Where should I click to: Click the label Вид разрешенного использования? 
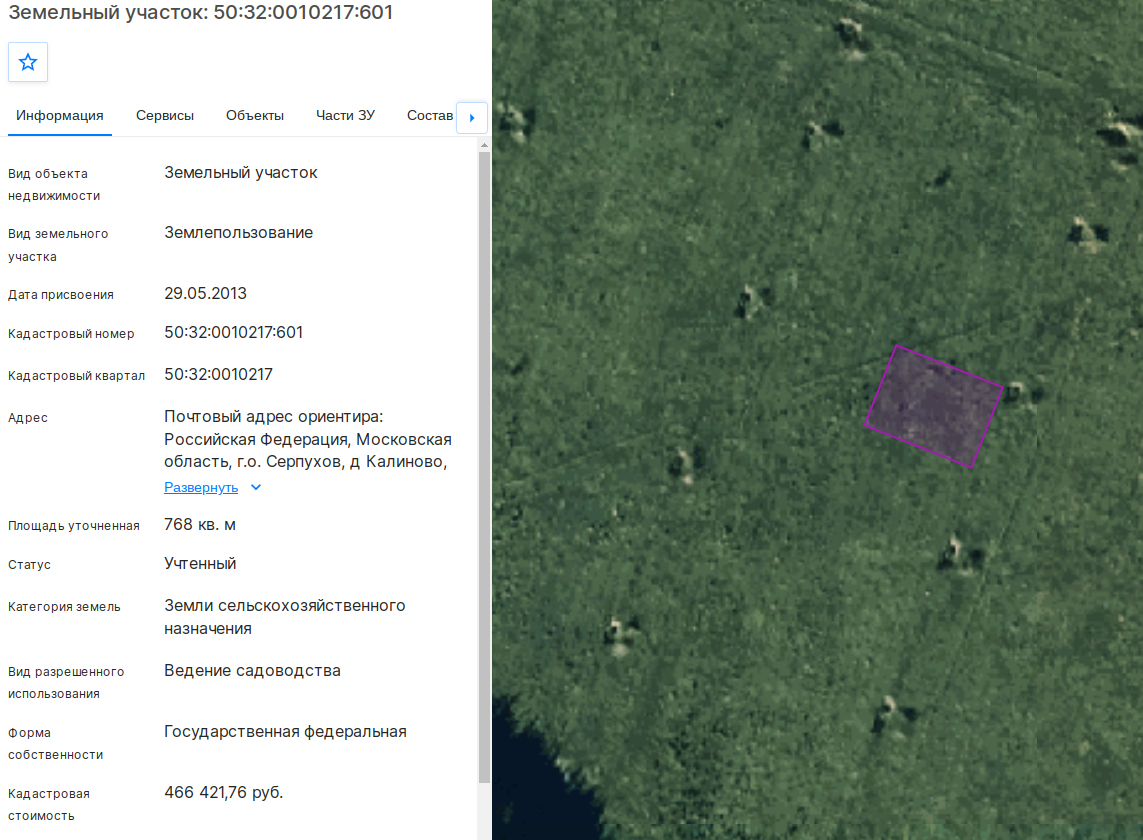click(x=66, y=682)
